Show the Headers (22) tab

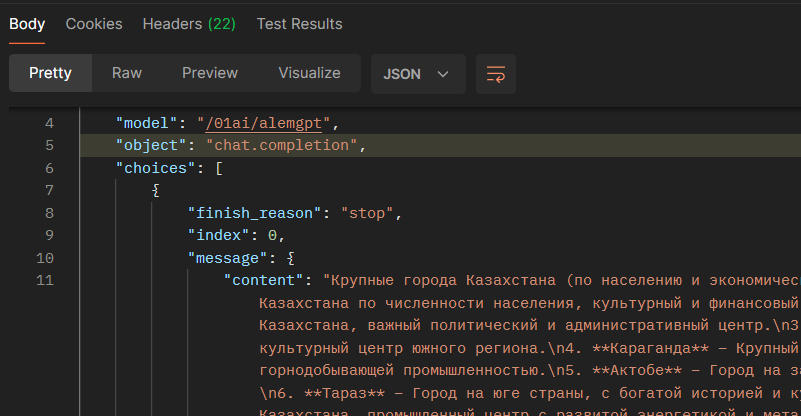(x=189, y=23)
